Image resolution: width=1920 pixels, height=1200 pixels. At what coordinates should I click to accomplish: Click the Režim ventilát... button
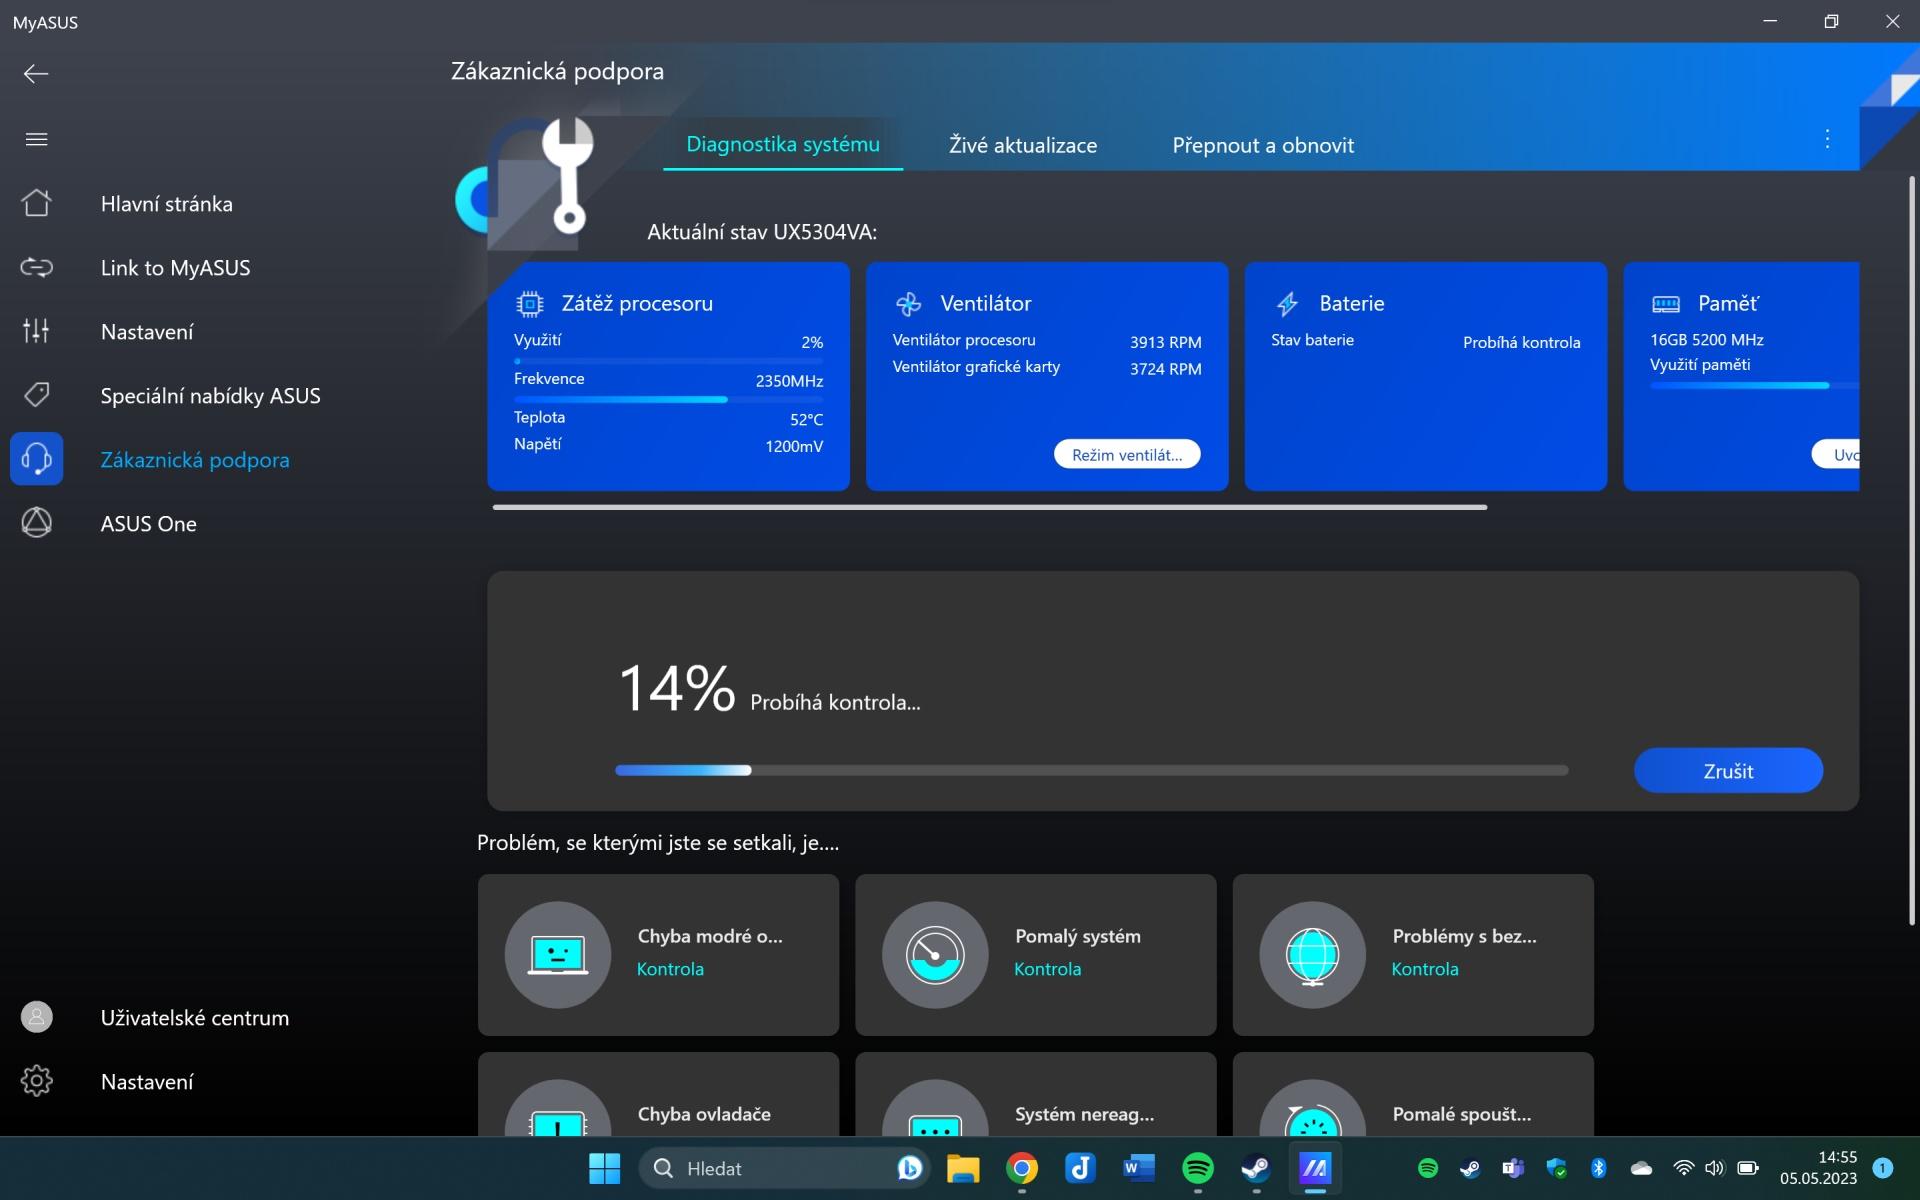pos(1127,454)
